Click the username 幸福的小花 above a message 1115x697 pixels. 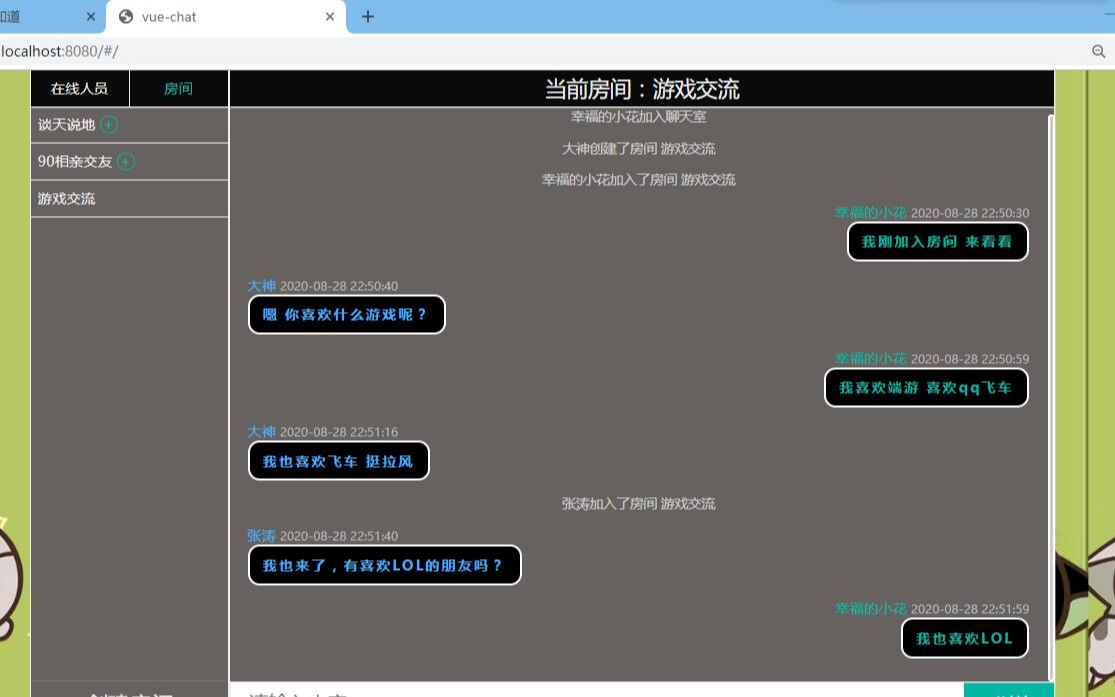pos(870,212)
